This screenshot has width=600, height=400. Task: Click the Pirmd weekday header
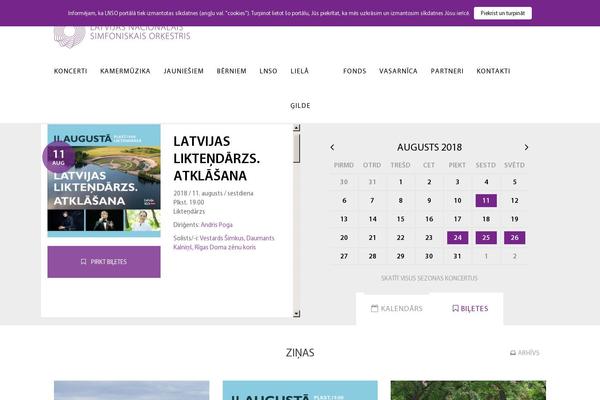(344, 165)
